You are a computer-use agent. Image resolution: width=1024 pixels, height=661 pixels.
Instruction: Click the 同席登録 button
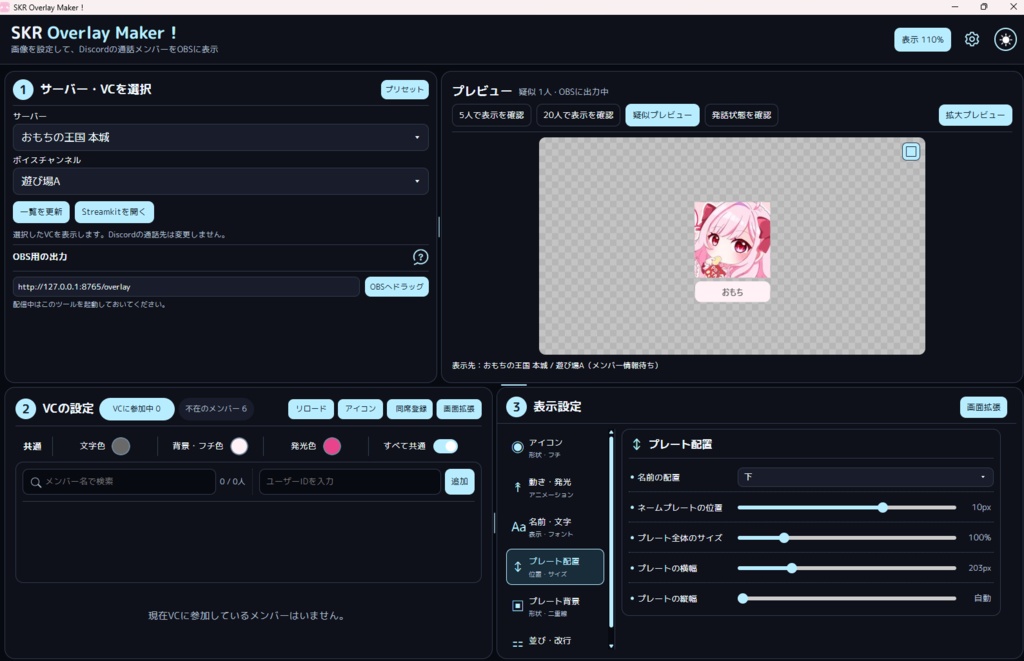[411, 409]
